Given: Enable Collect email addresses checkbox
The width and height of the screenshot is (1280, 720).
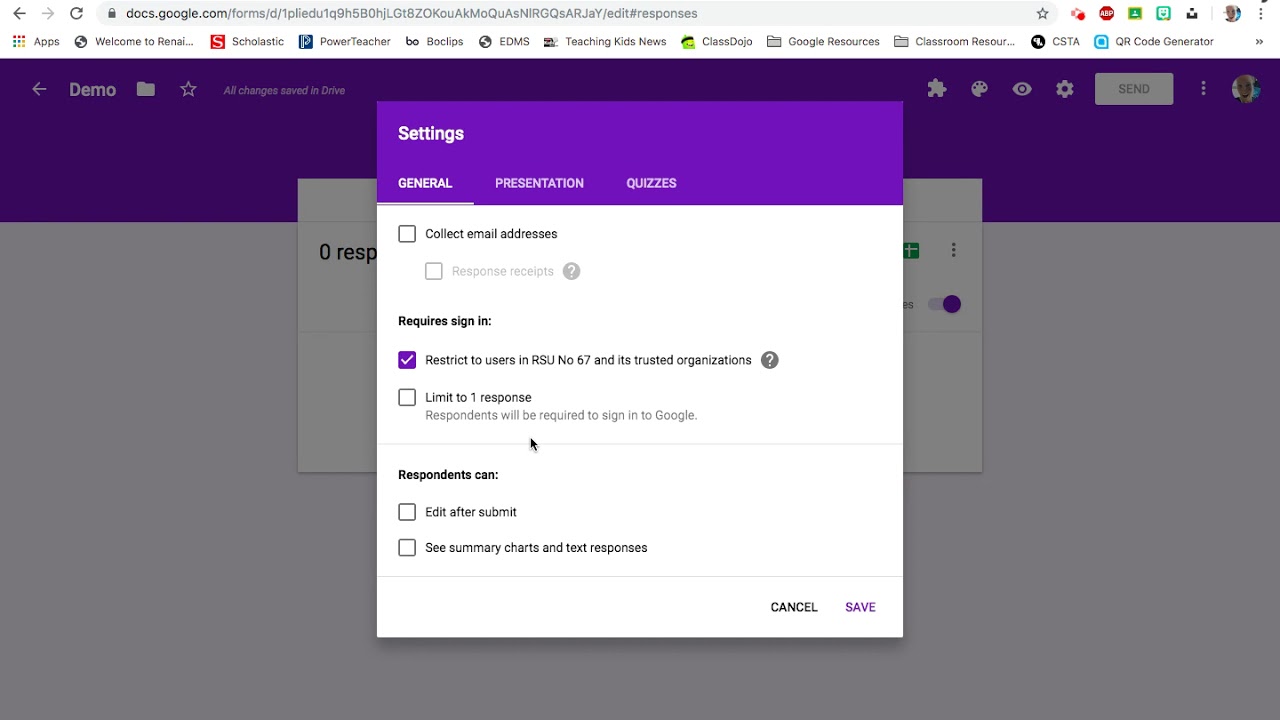Looking at the screenshot, I should 407,234.
